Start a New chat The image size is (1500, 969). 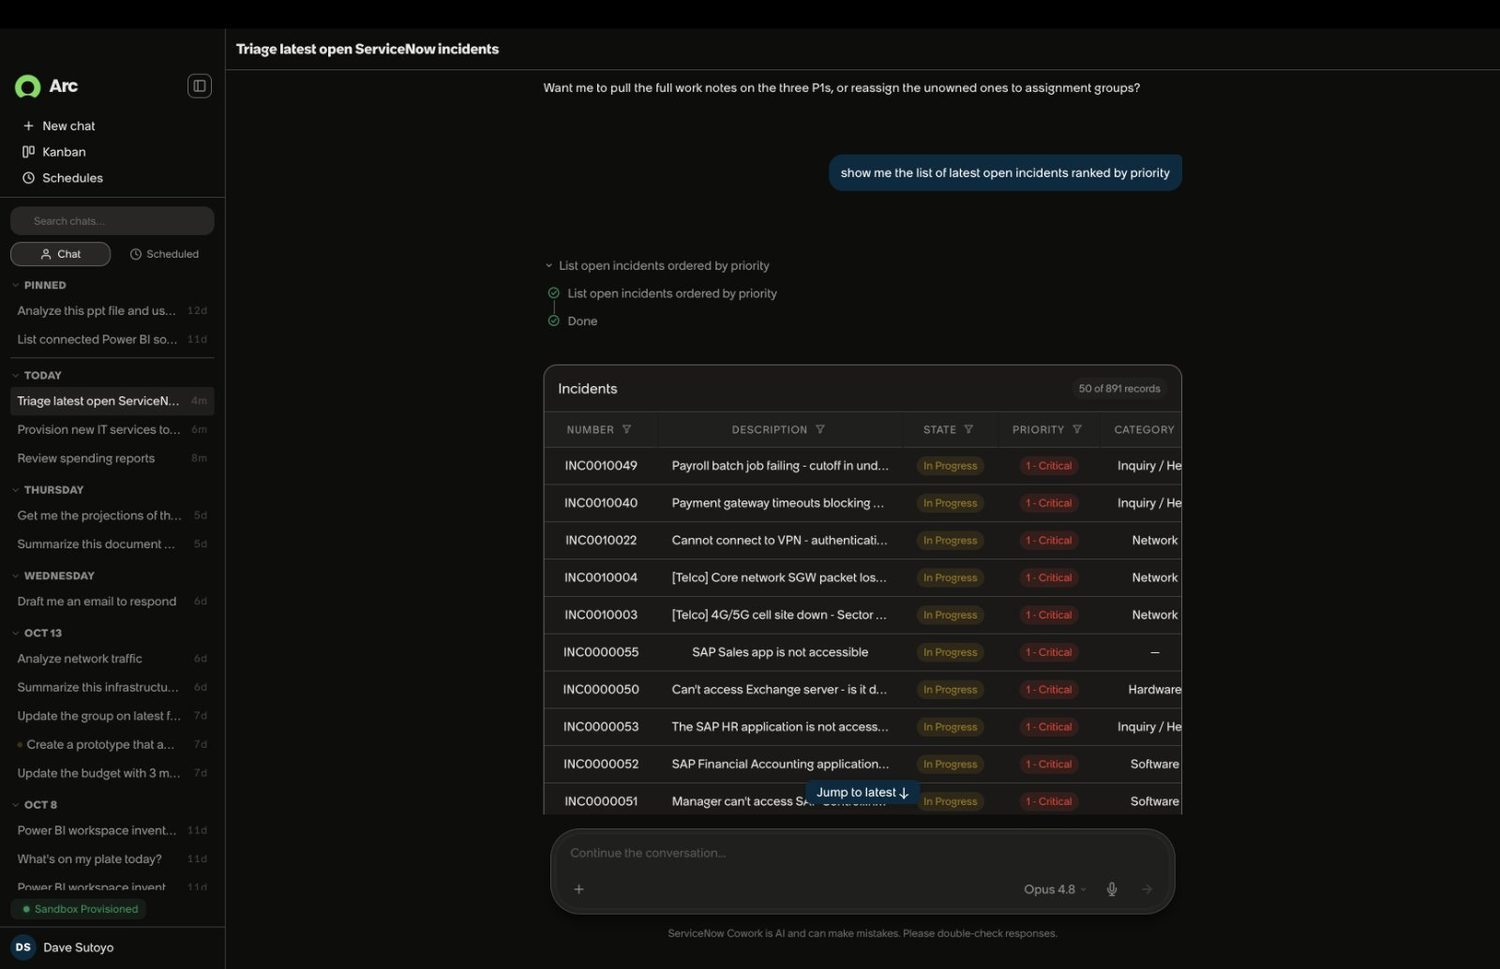point(59,126)
